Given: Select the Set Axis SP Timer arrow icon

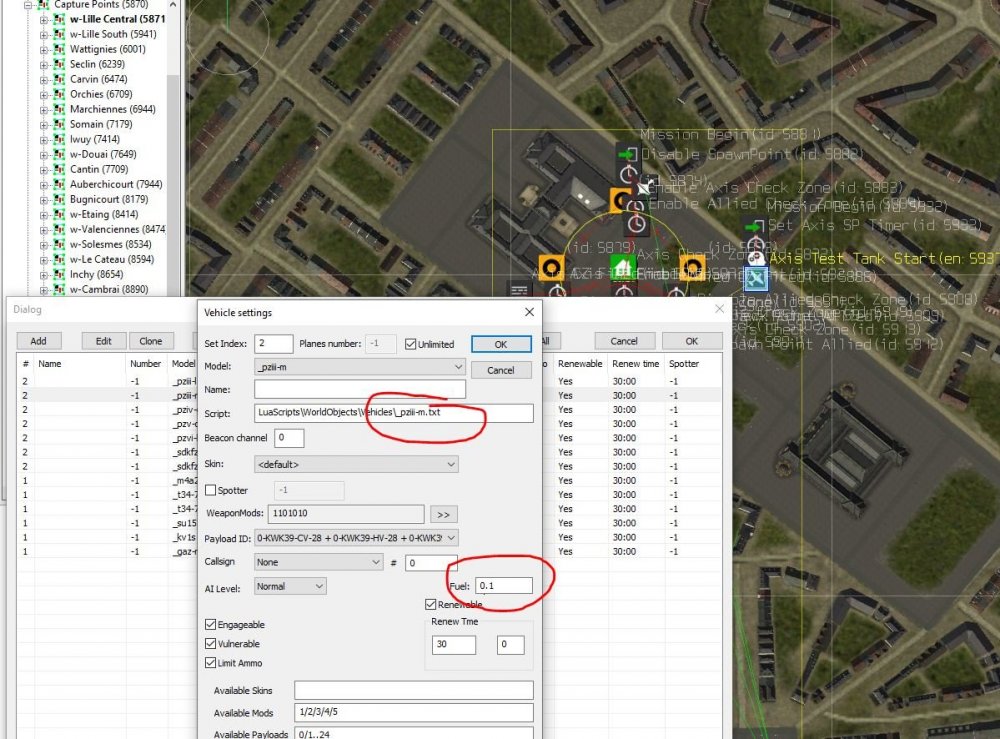Looking at the screenshot, I should 755,226.
